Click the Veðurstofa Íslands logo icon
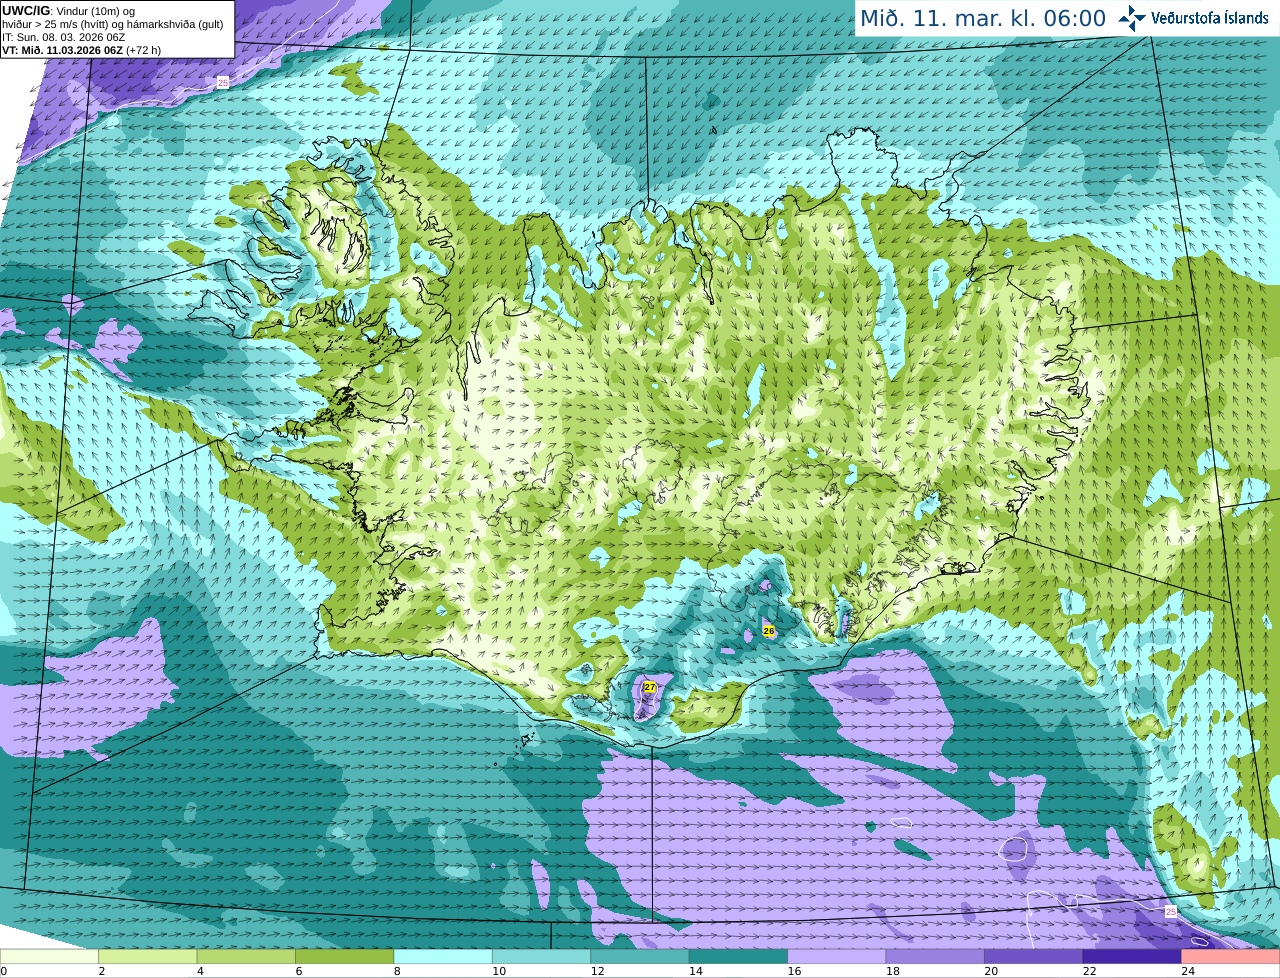1280x978 pixels. coord(1132,18)
